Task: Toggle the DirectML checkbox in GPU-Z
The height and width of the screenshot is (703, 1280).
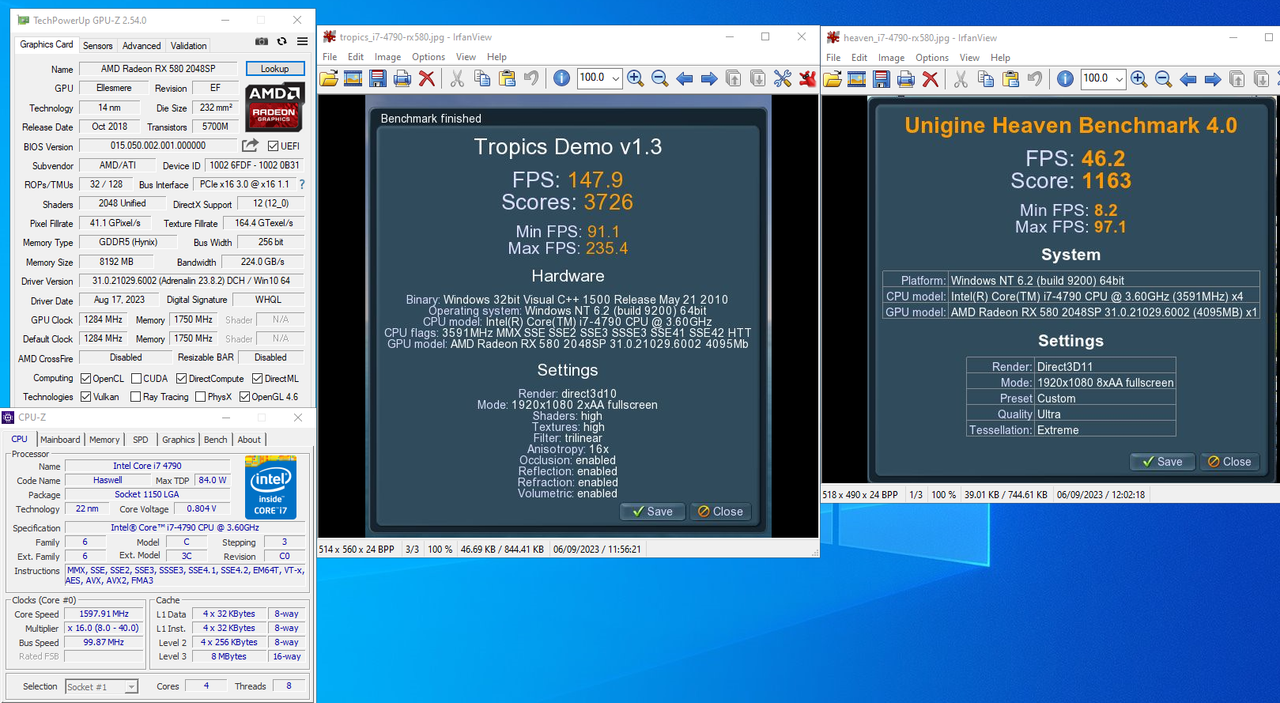Action: (257, 379)
